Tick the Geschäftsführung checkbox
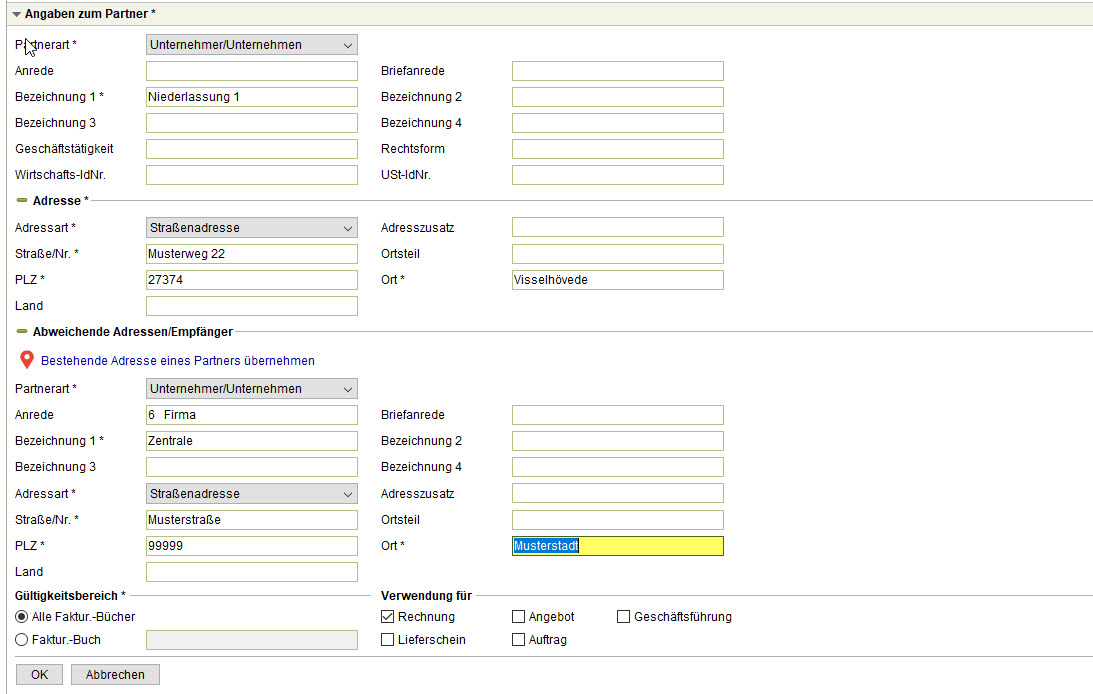The width and height of the screenshot is (1093, 694). (624, 617)
